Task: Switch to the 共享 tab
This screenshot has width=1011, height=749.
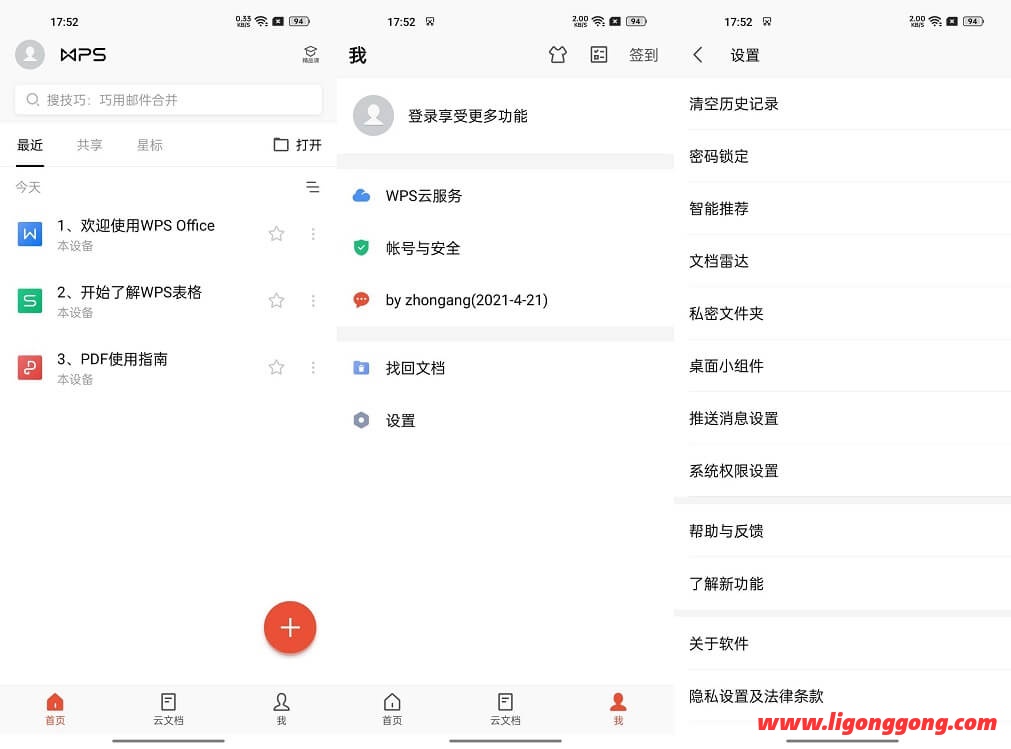Action: (90, 145)
